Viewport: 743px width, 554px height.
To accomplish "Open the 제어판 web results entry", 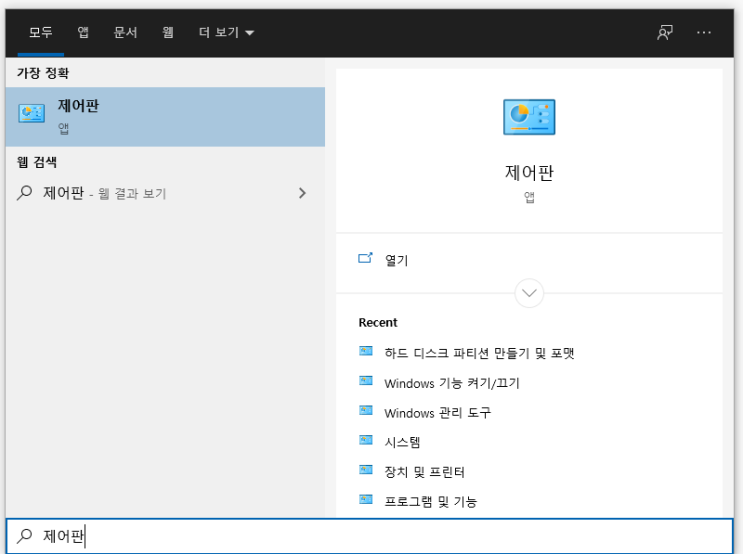I will tap(165, 193).
